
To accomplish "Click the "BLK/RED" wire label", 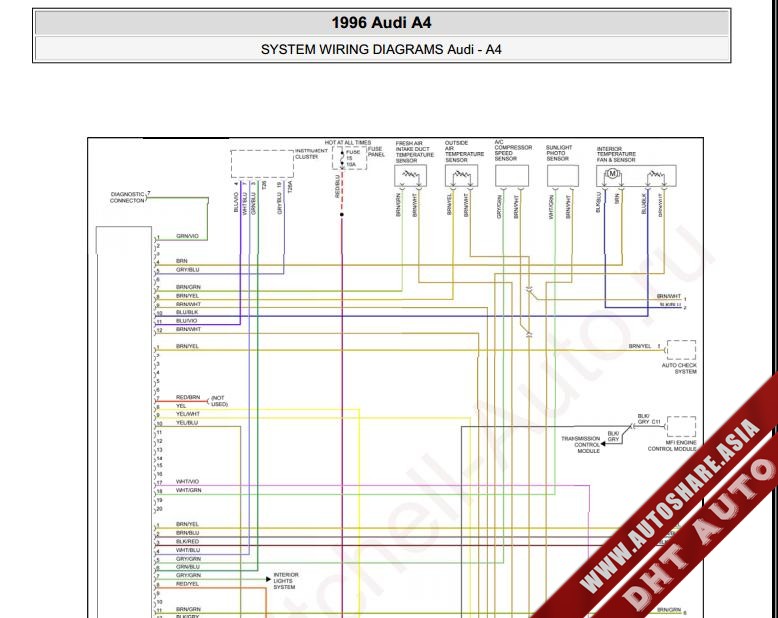I will point(188,542).
